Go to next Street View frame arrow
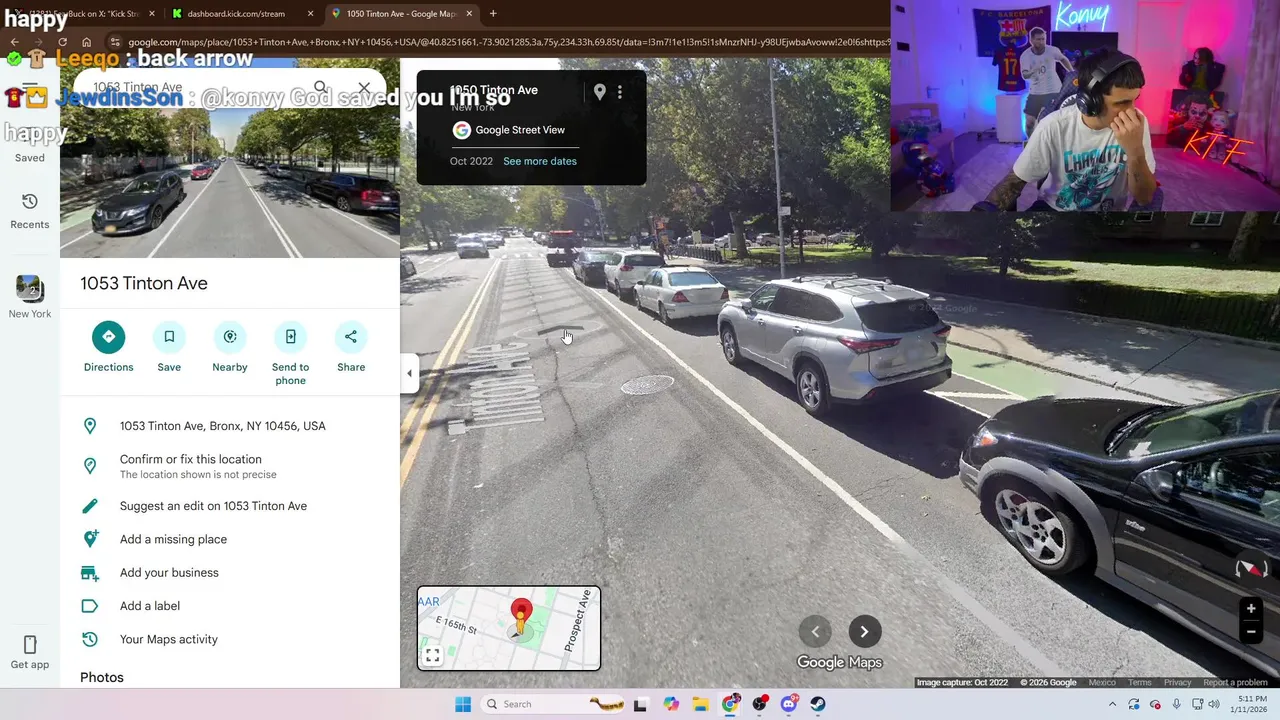This screenshot has height=720, width=1280. 865,631
